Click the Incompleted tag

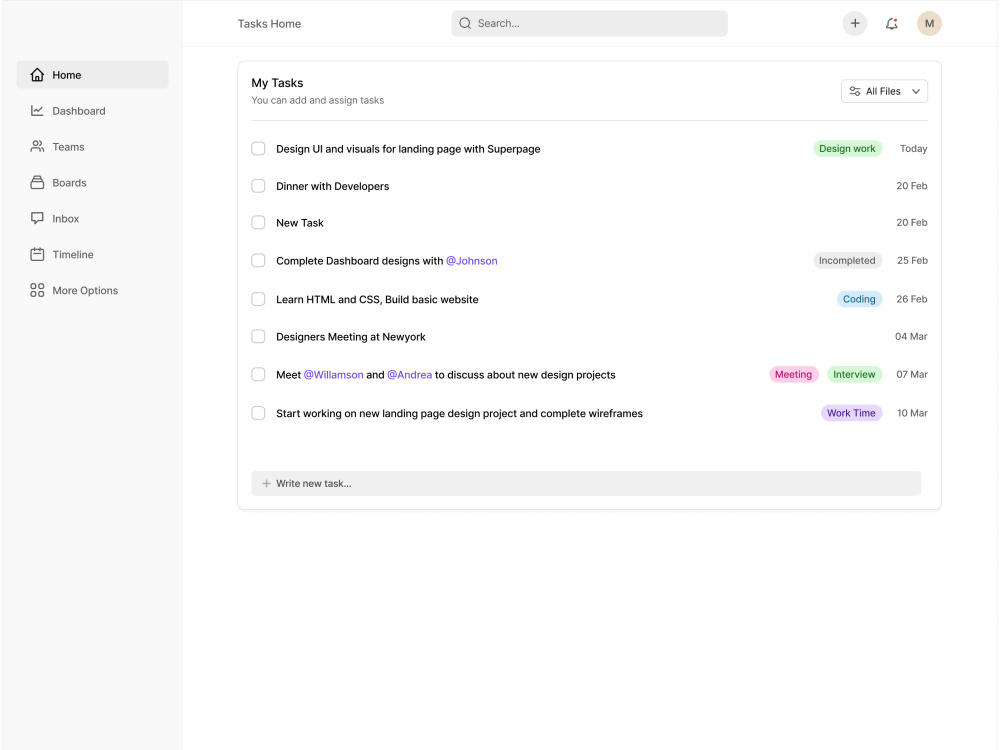pyautogui.click(x=847, y=260)
